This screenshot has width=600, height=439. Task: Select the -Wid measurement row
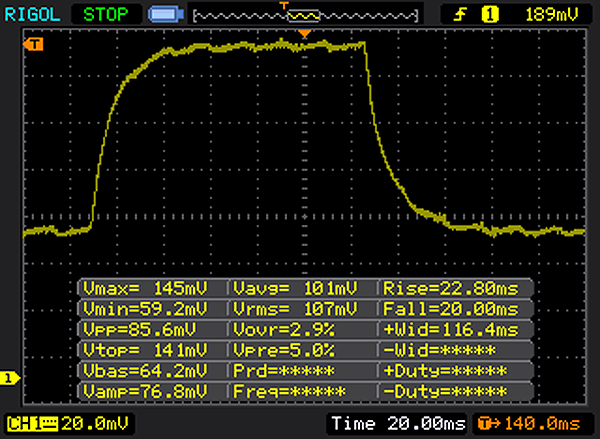[x=455, y=350]
